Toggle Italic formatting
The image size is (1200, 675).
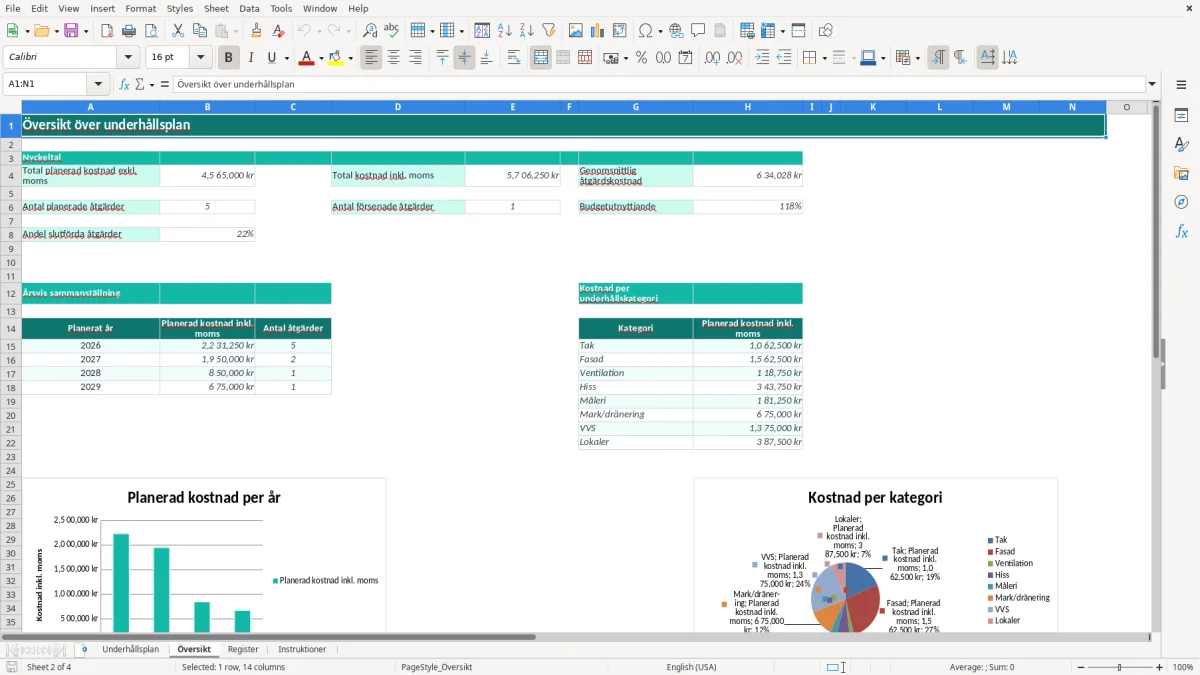click(x=251, y=58)
